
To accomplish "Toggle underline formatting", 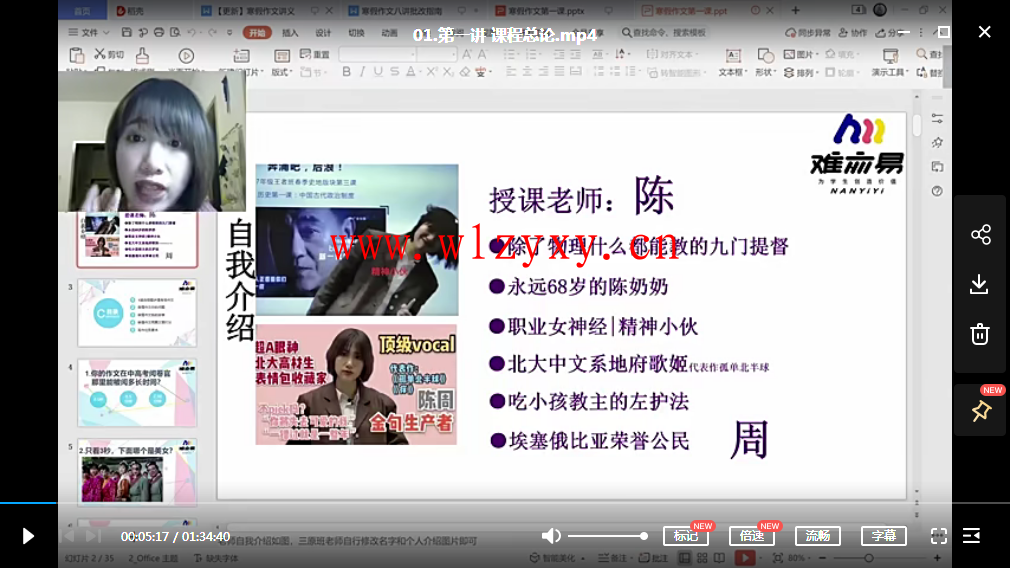I will [x=378, y=71].
